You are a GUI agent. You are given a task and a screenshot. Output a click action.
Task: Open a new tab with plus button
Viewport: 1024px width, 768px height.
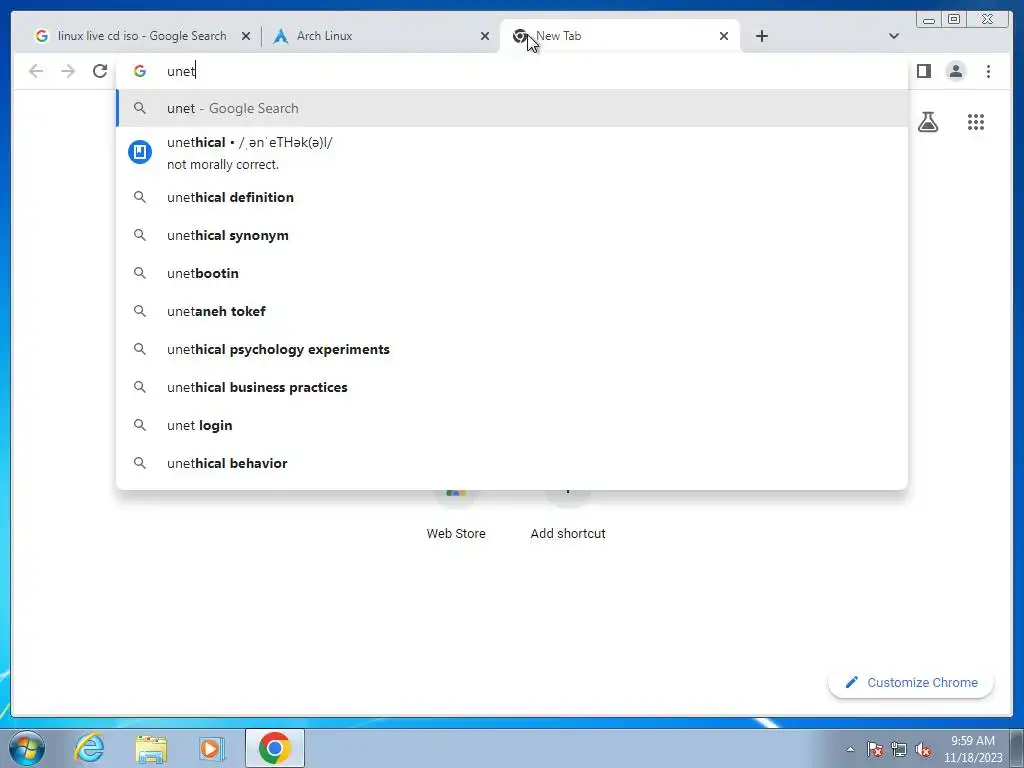point(761,36)
